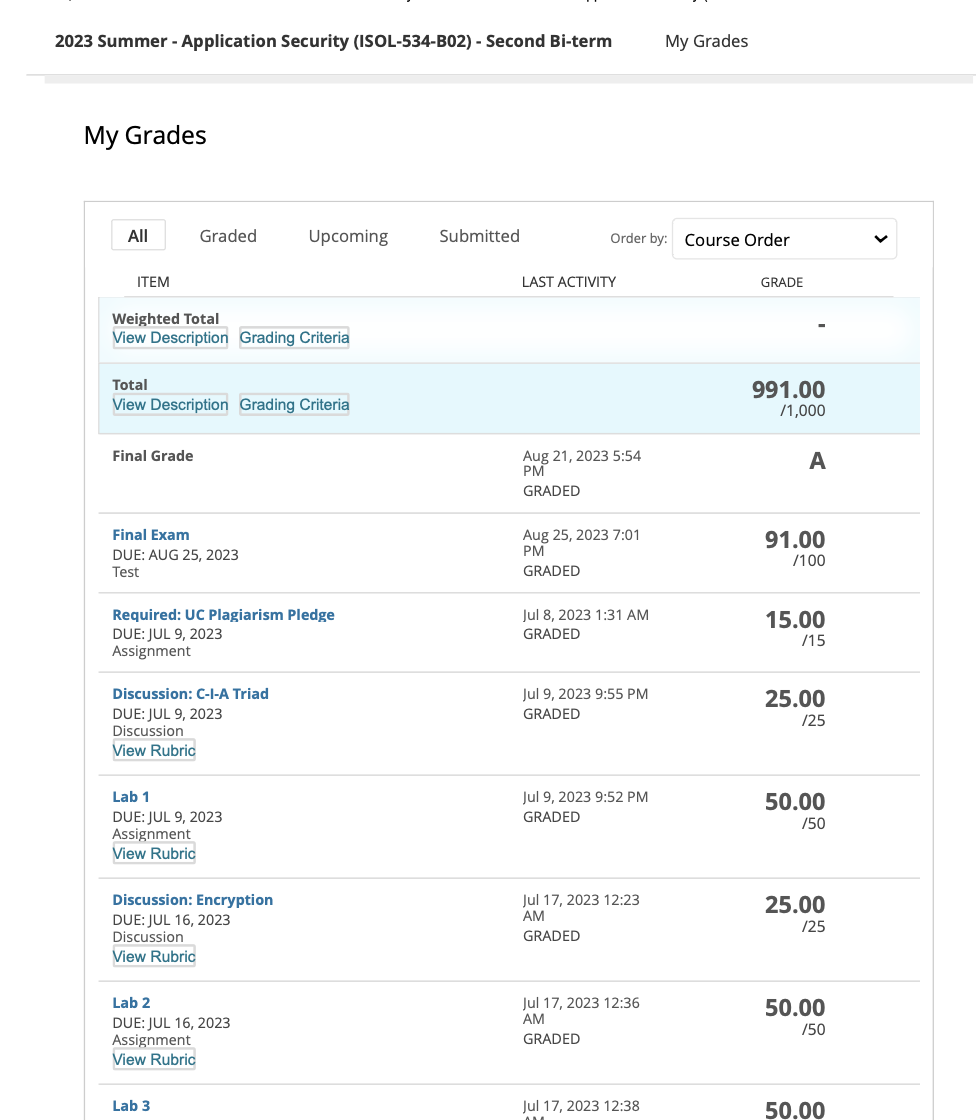Switch to the Graded tab
The width and height of the screenshot is (976, 1120).
pos(228,236)
